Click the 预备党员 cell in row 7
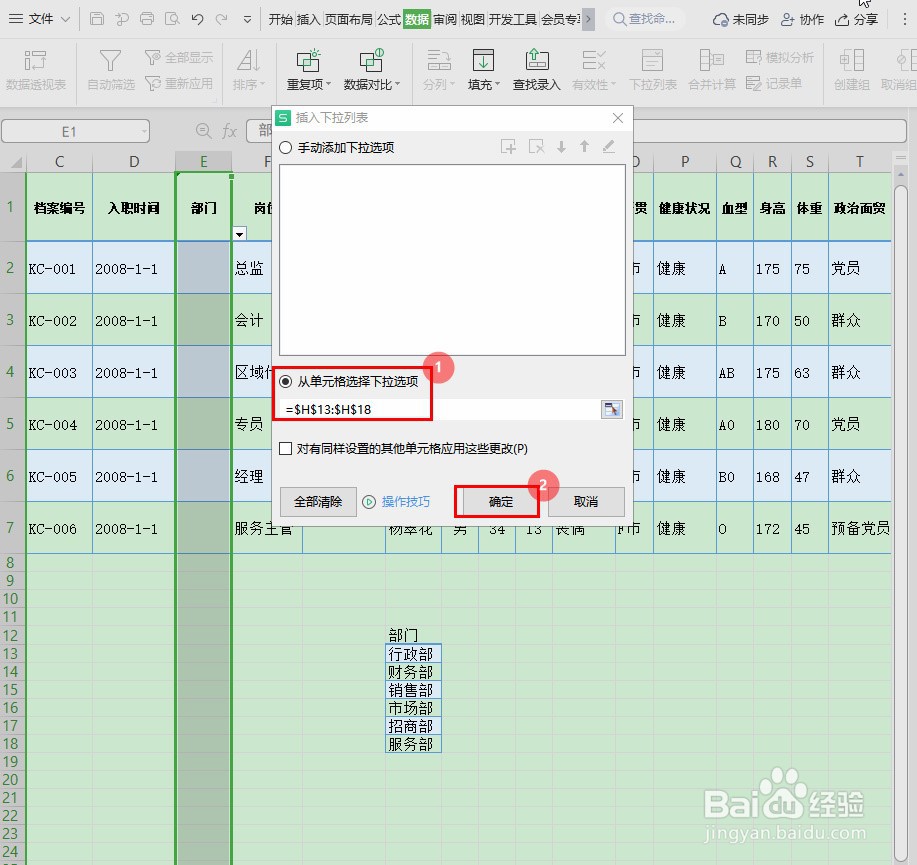This screenshot has width=917, height=865. (860, 528)
